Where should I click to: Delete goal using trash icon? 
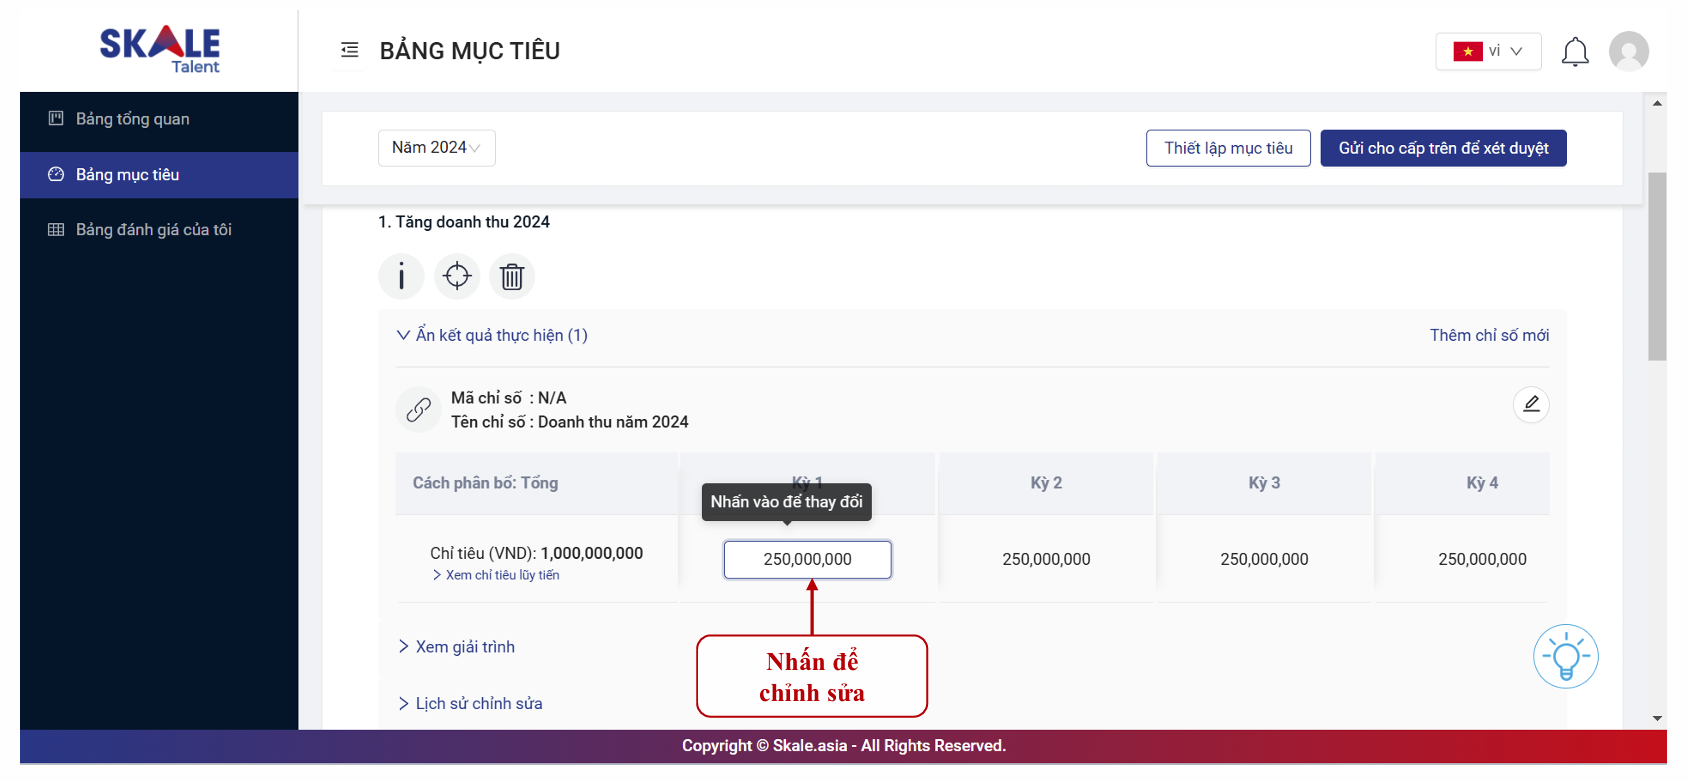pos(512,276)
